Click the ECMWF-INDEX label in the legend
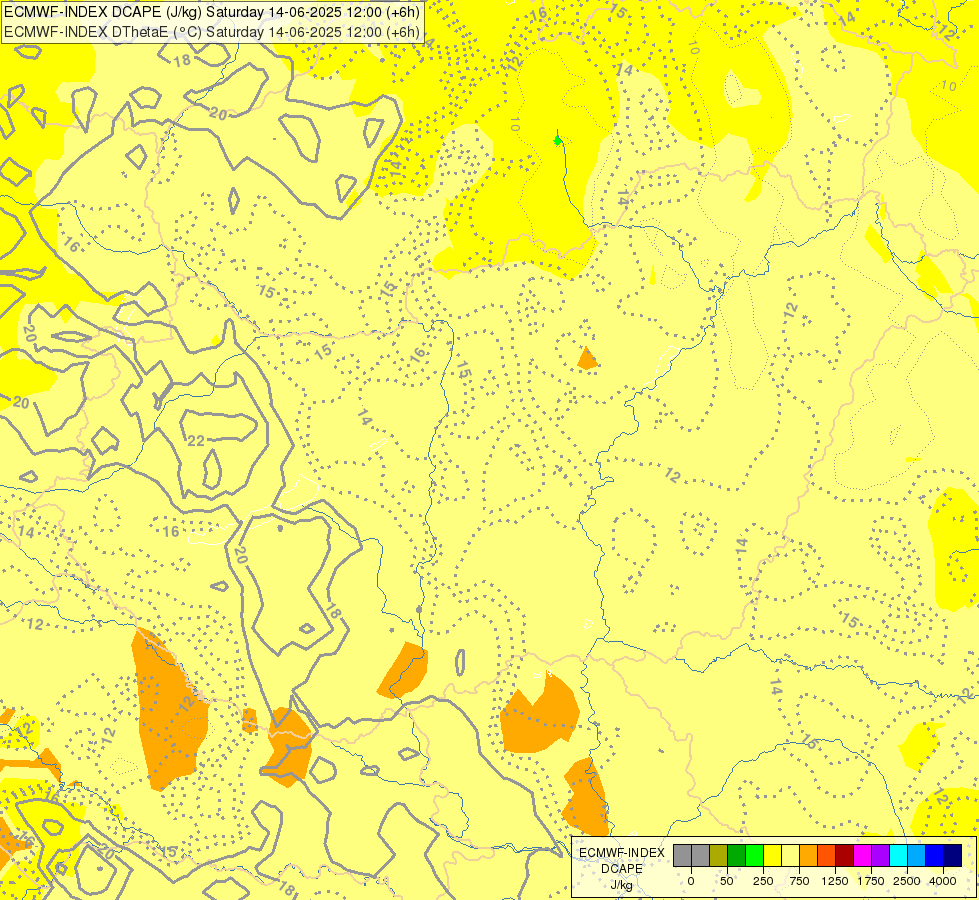This screenshot has height=900, width=979. coord(622,853)
